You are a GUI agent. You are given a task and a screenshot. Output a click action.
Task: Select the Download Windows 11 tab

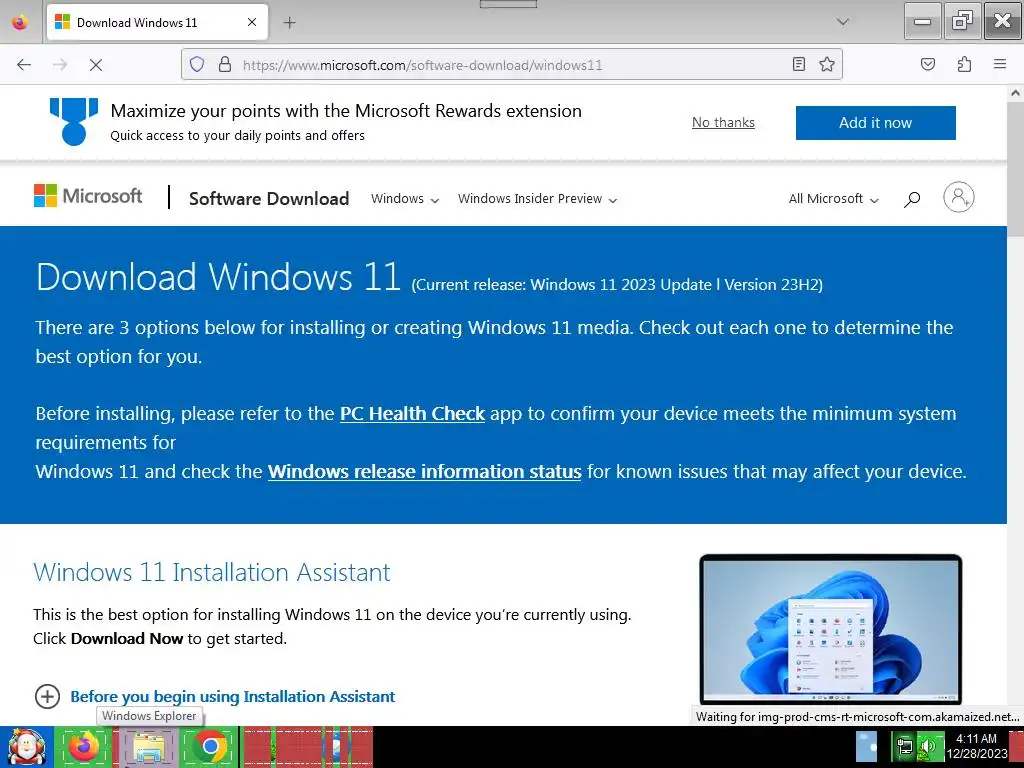157,22
